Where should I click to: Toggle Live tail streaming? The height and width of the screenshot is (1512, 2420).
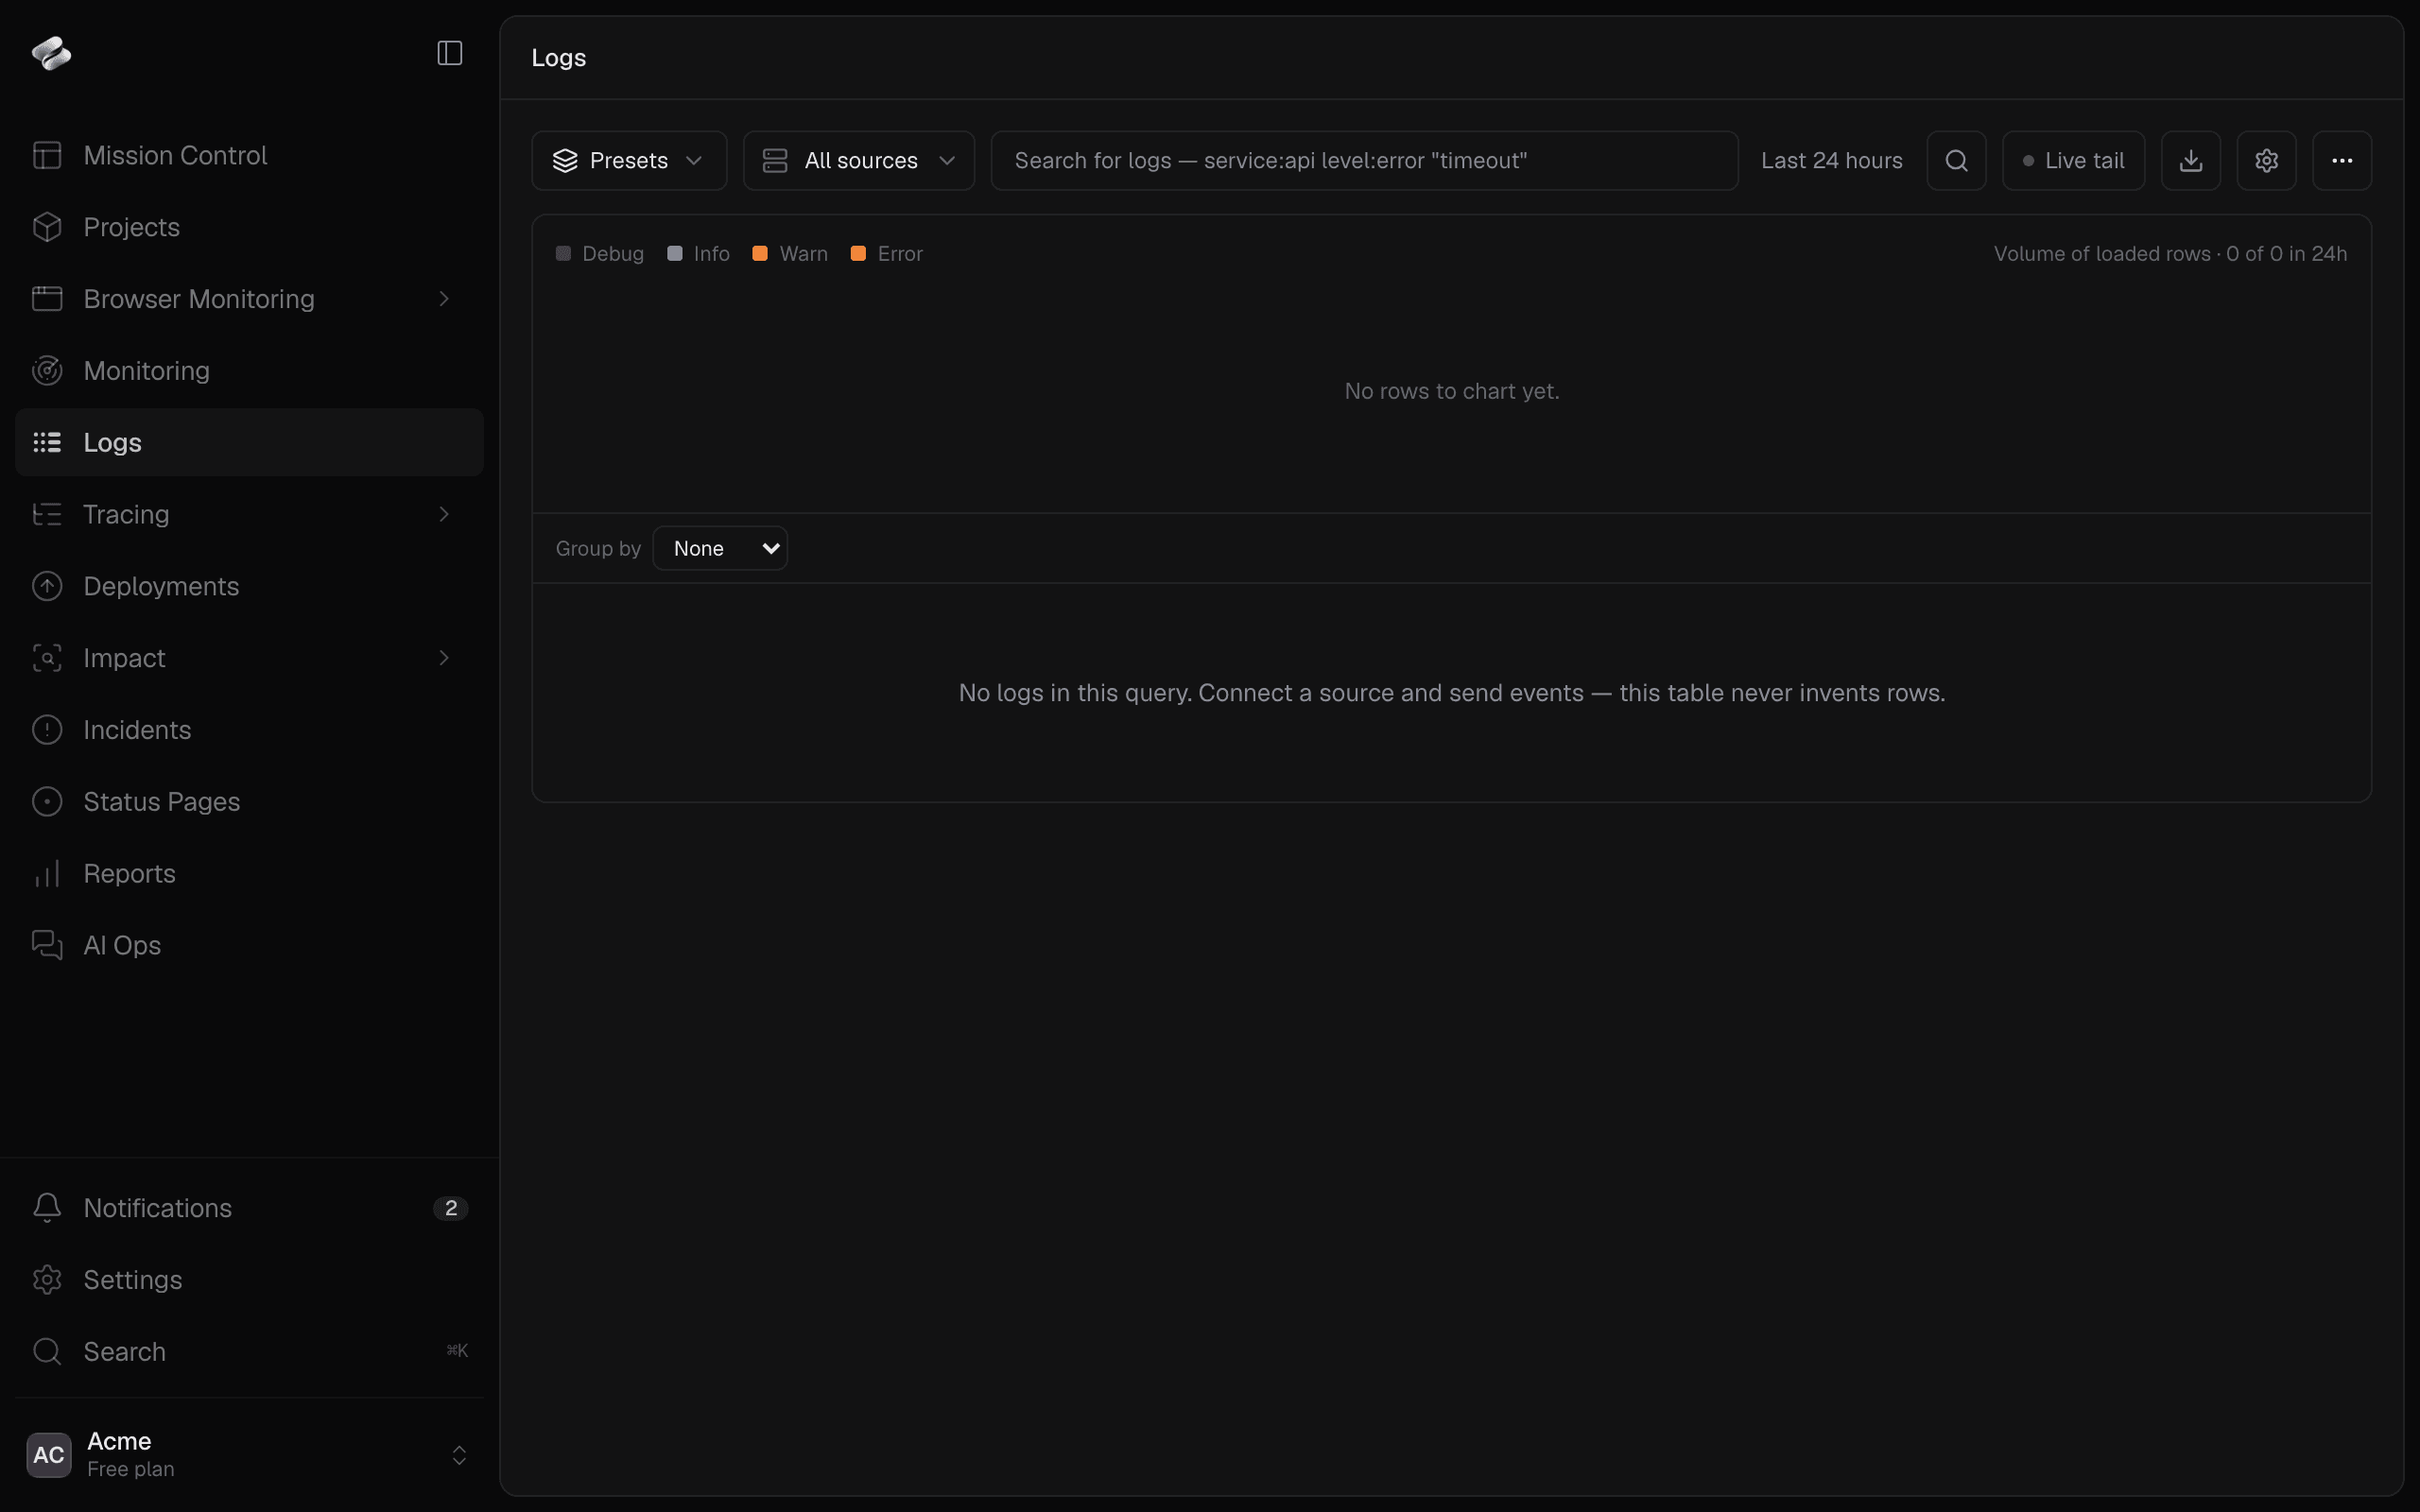[x=2073, y=161]
